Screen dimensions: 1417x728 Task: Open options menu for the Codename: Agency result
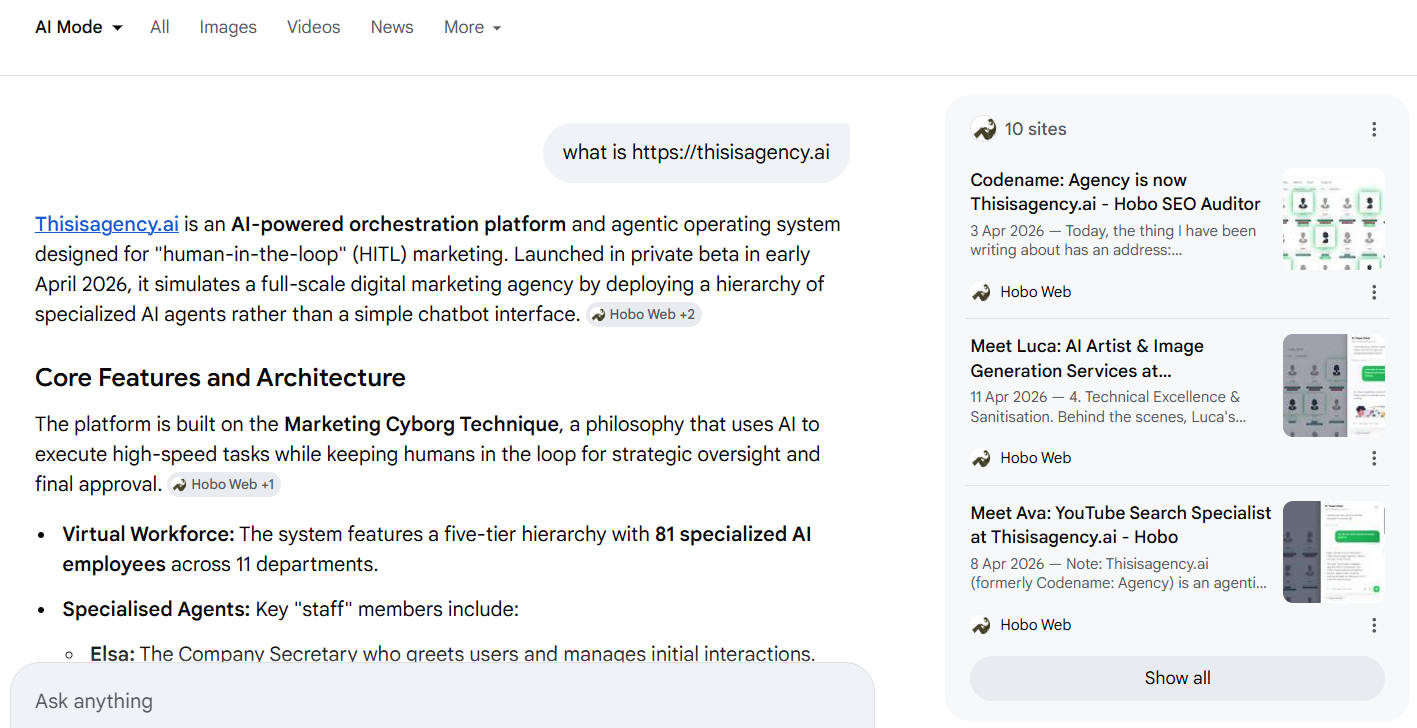pos(1374,292)
